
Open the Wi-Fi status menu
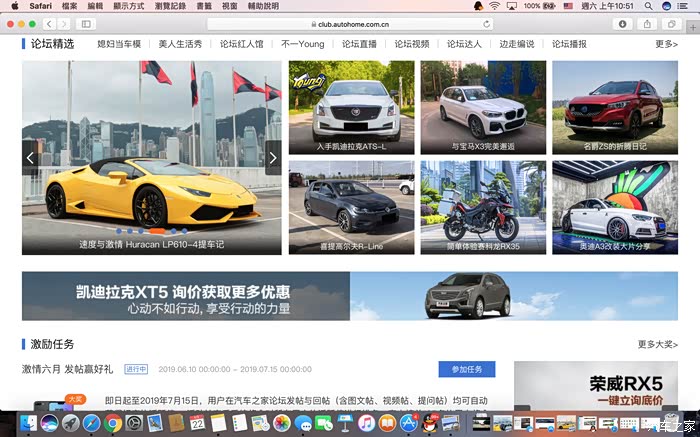click(494, 6)
